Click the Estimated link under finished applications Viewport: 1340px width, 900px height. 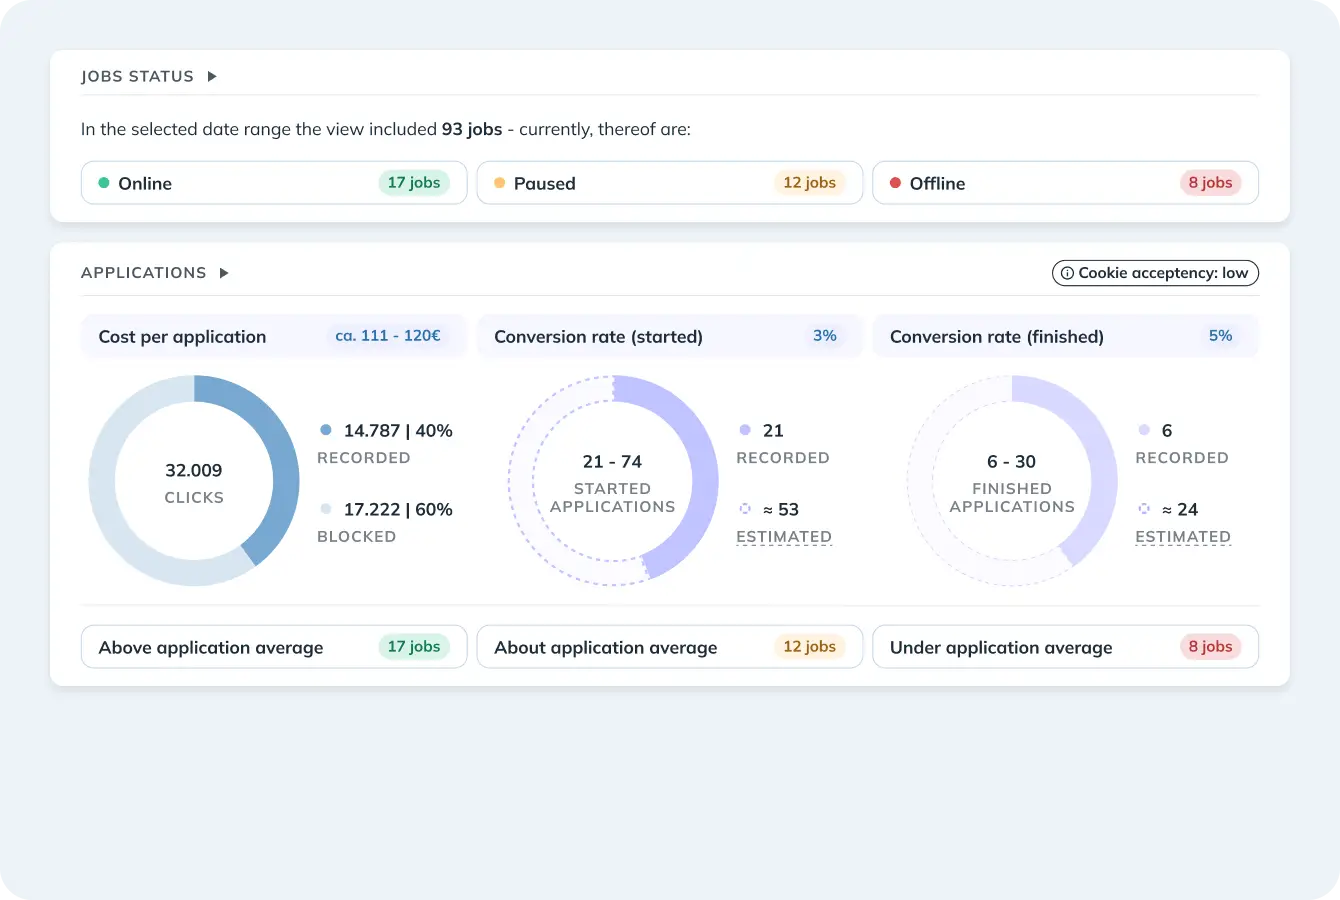(x=1183, y=537)
